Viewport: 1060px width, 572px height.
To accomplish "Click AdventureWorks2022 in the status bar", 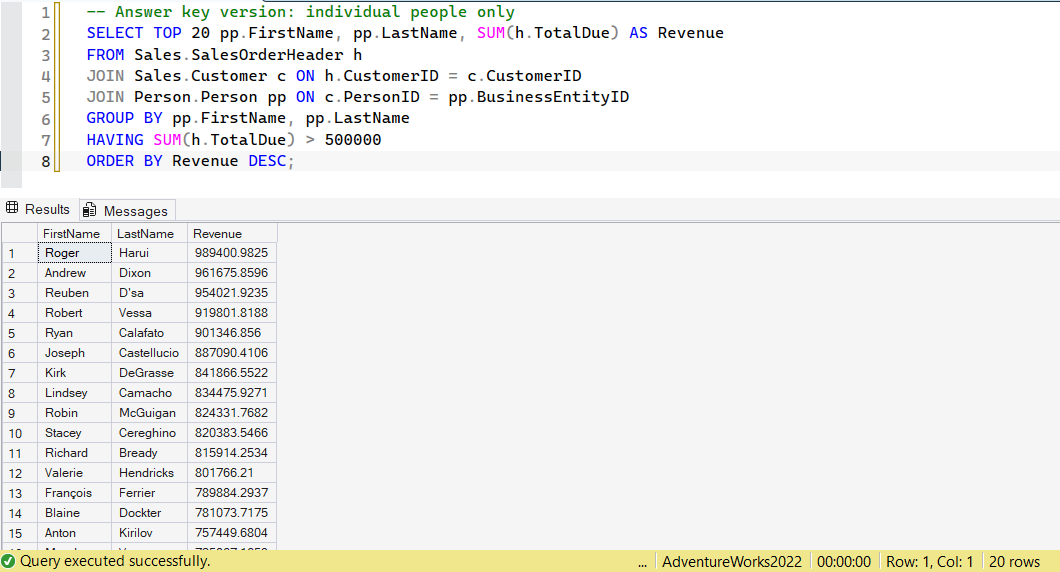I will tap(732, 561).
